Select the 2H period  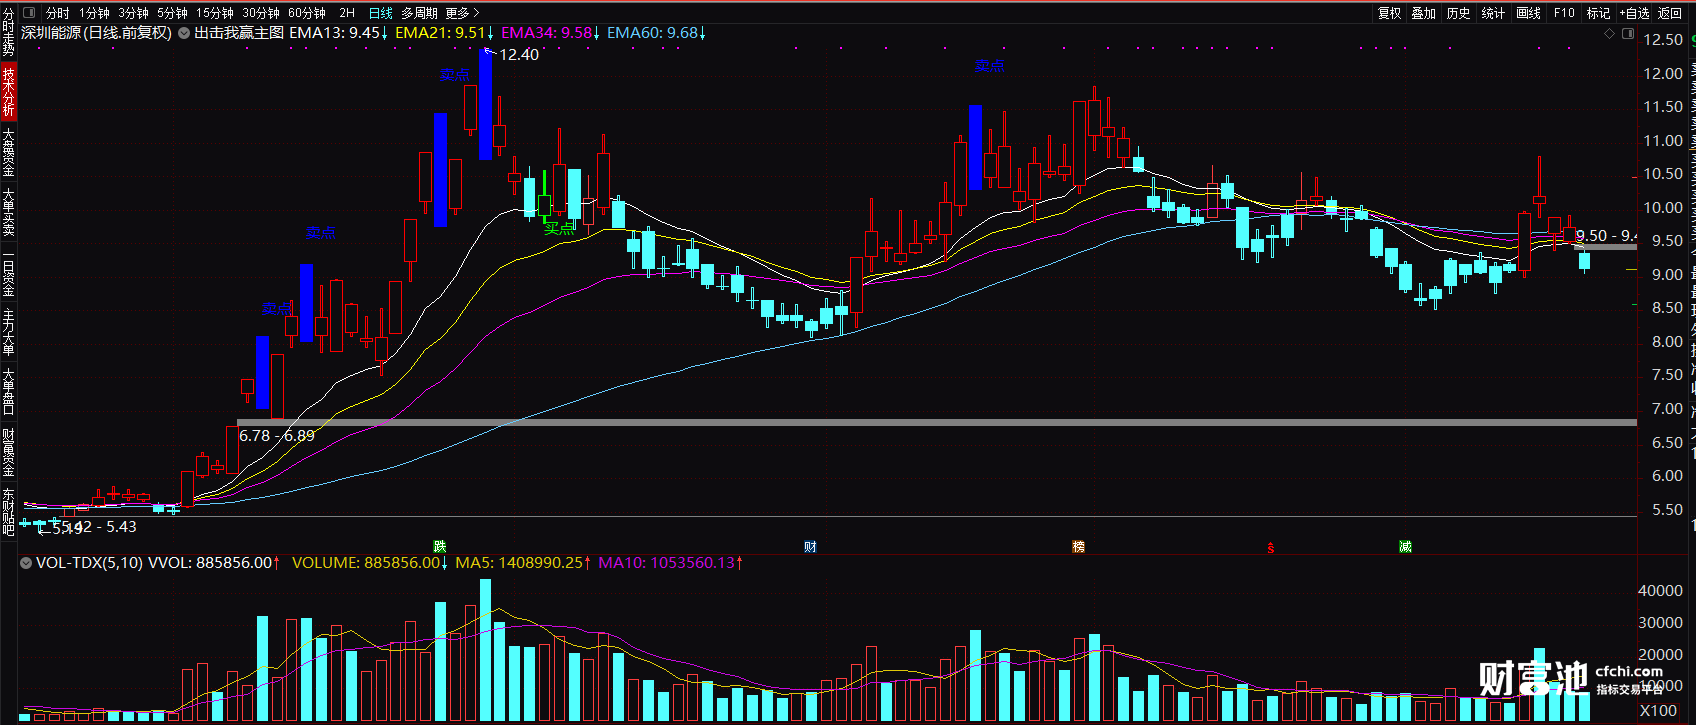pyautogui.click(x=347, y=13)
